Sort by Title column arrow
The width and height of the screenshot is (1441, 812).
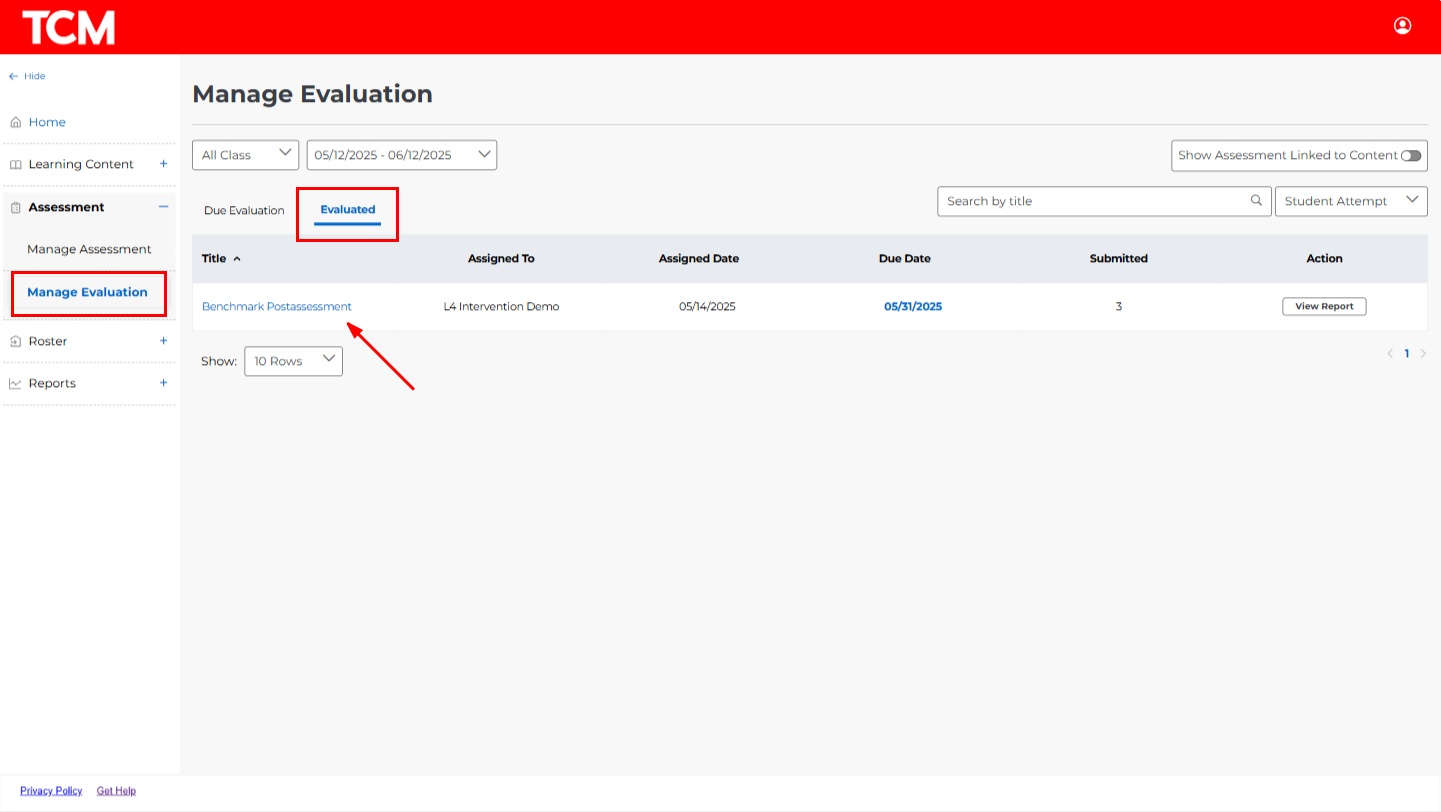coord(237,259)
